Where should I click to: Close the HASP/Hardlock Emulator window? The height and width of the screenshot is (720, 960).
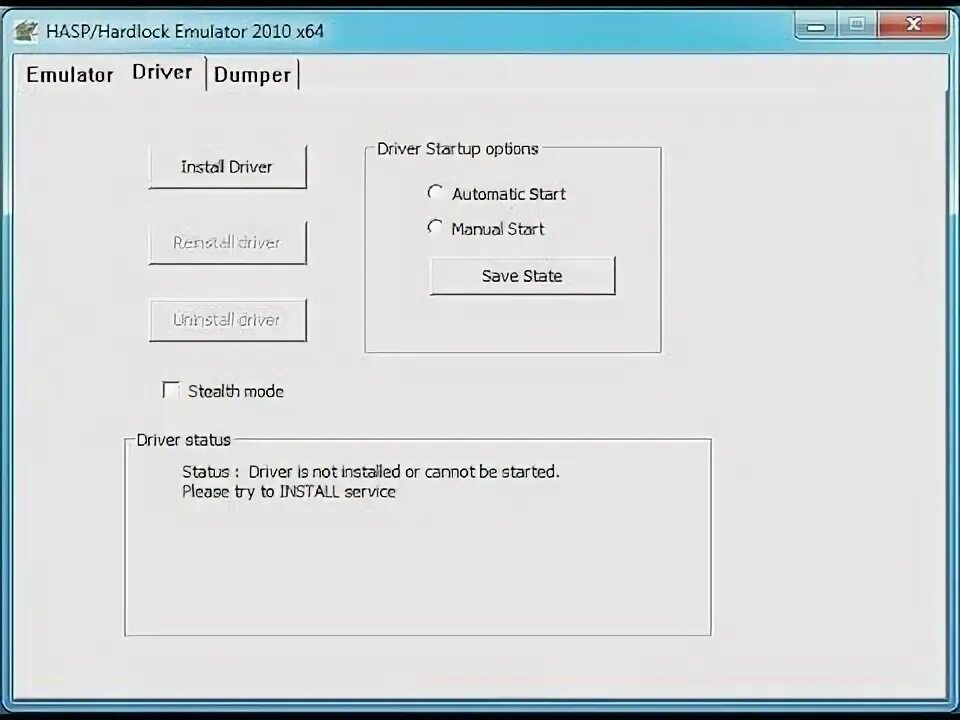pos(913,25)
